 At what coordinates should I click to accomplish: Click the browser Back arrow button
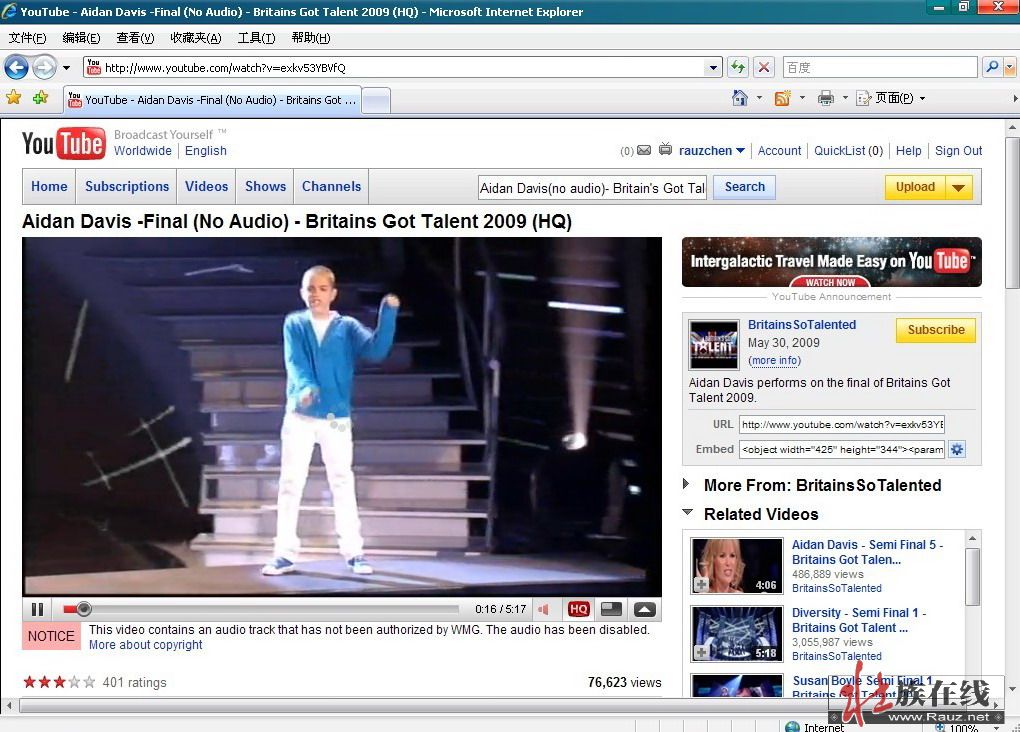(x=16, y=67)
